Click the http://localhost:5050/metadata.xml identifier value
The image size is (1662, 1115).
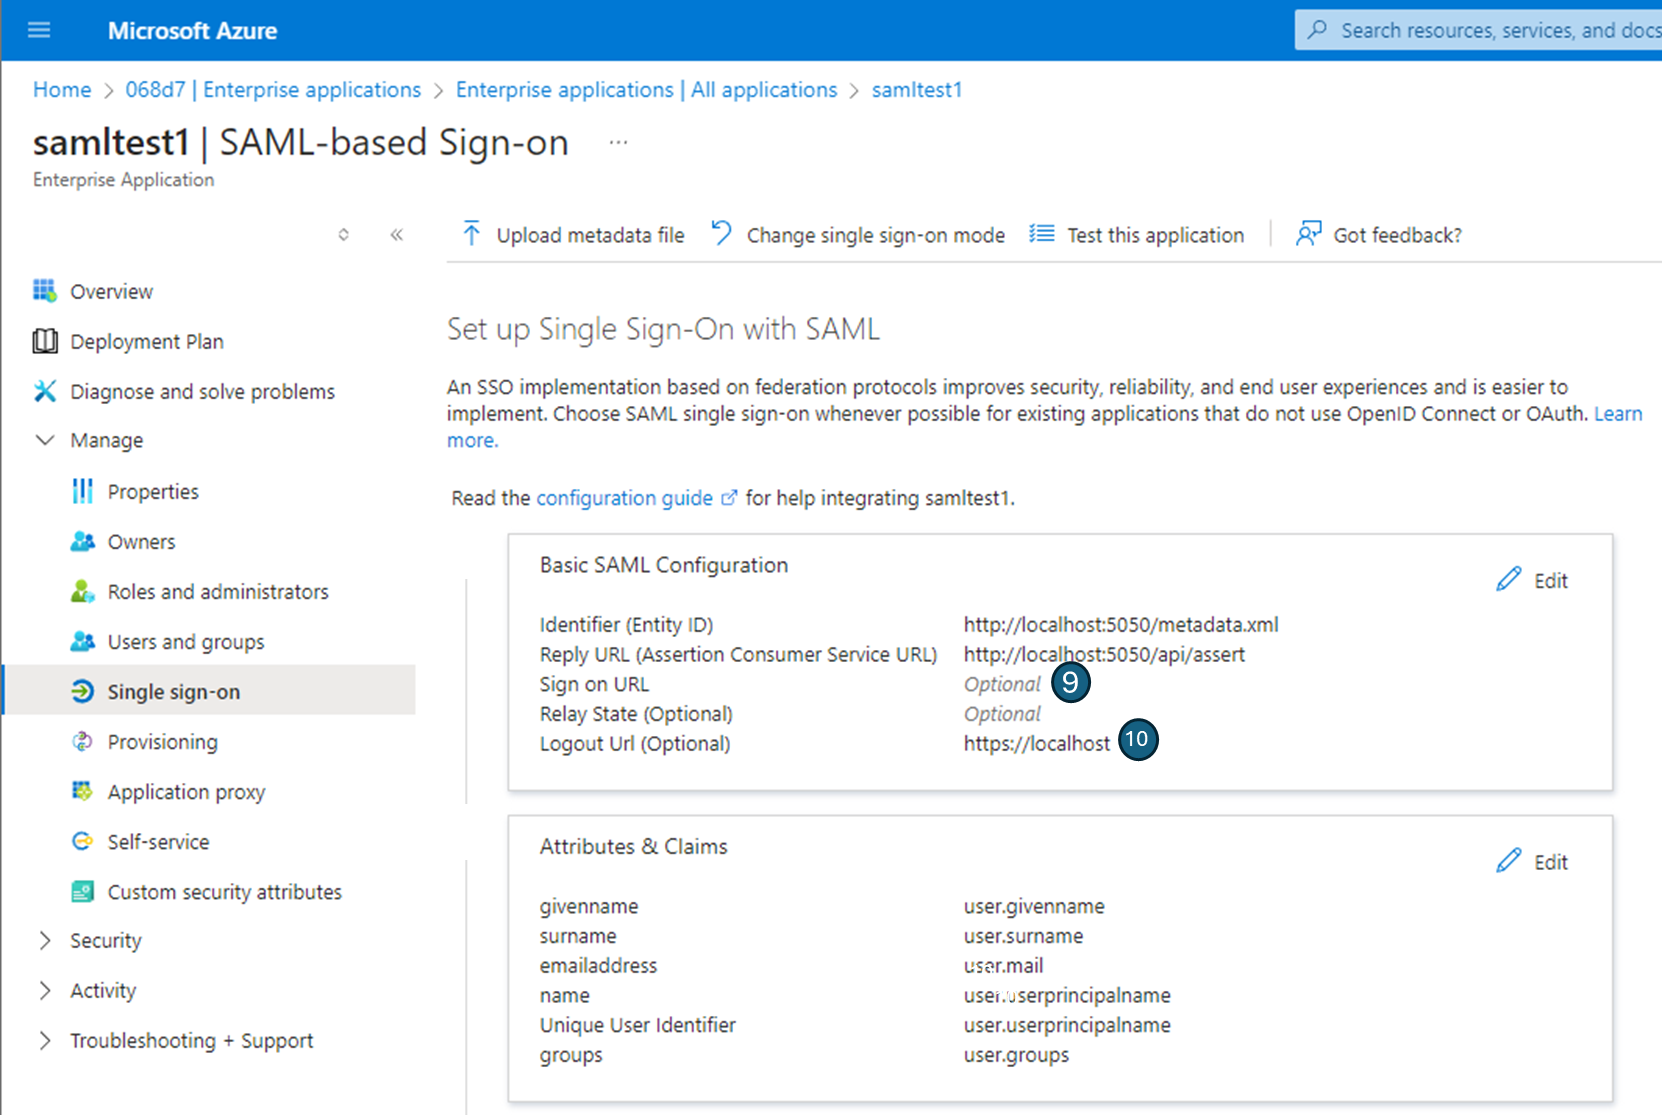[x=1121, y=624]
